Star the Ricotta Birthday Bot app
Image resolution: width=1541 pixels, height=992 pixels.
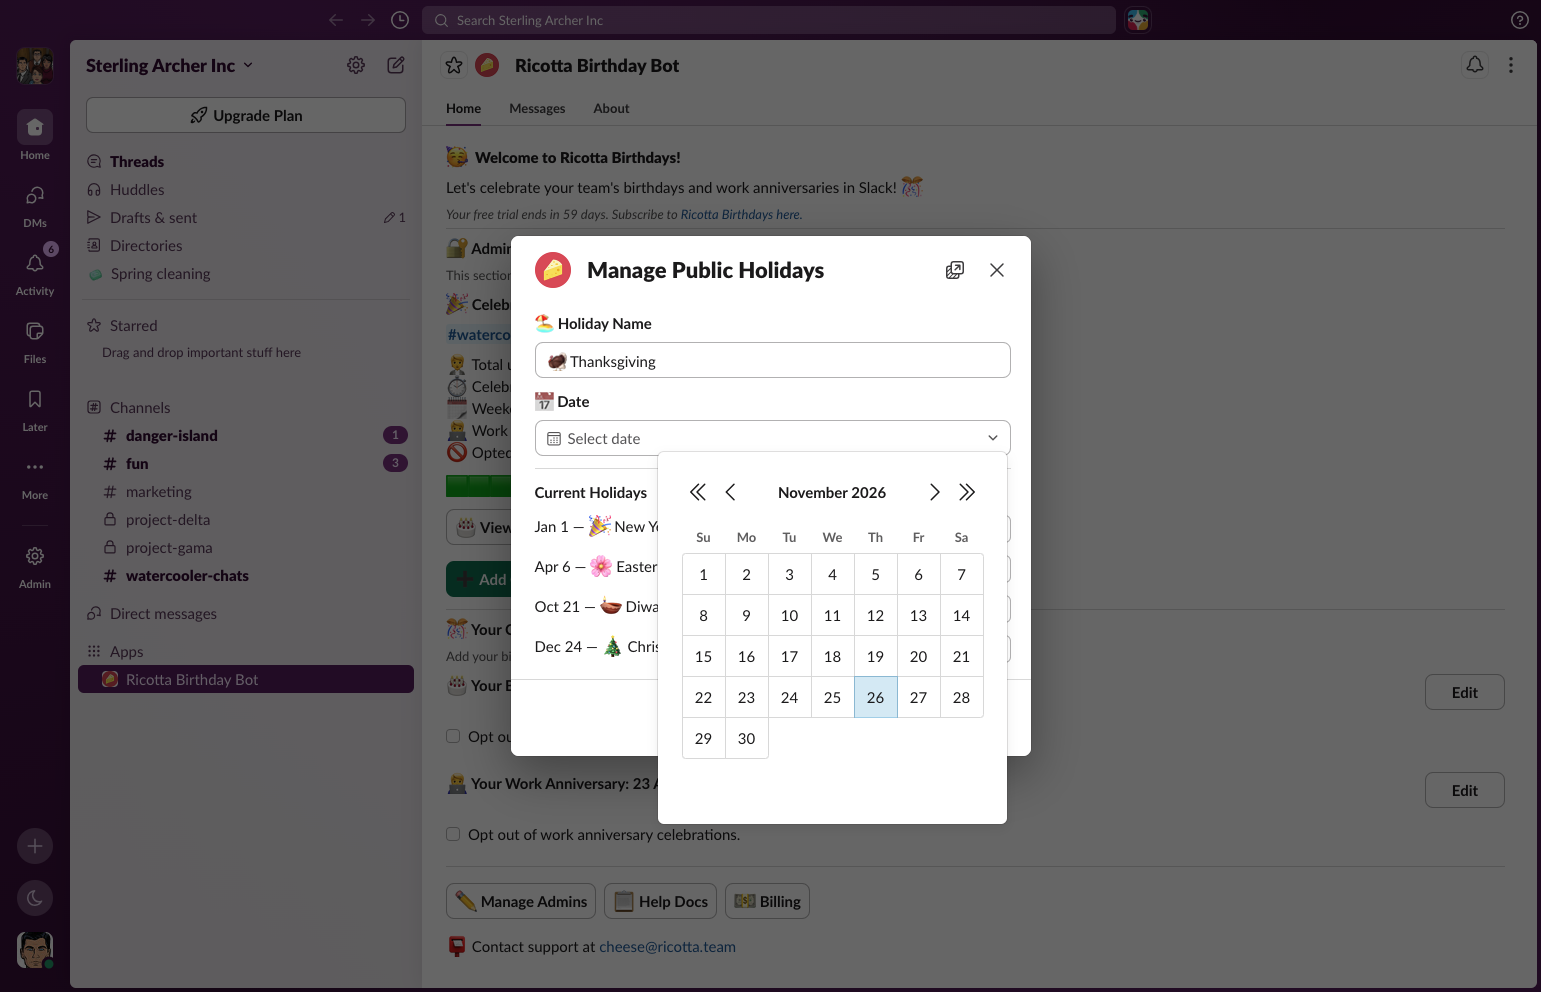(454, 65)
